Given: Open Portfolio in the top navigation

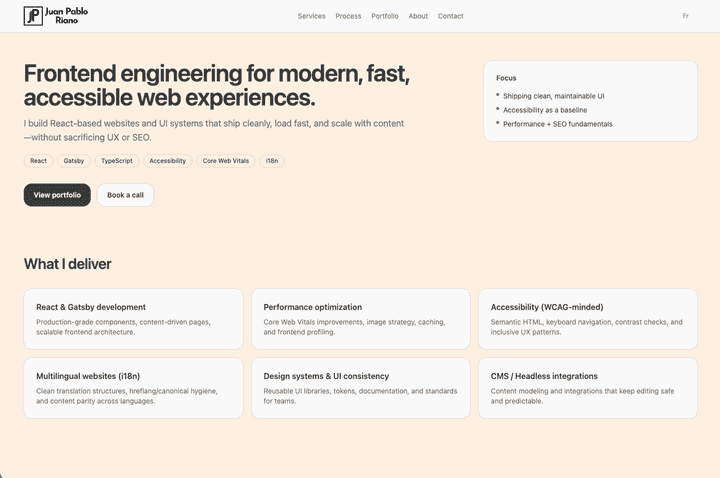Looking at the screenshot, I should click(x=384, y=16).
